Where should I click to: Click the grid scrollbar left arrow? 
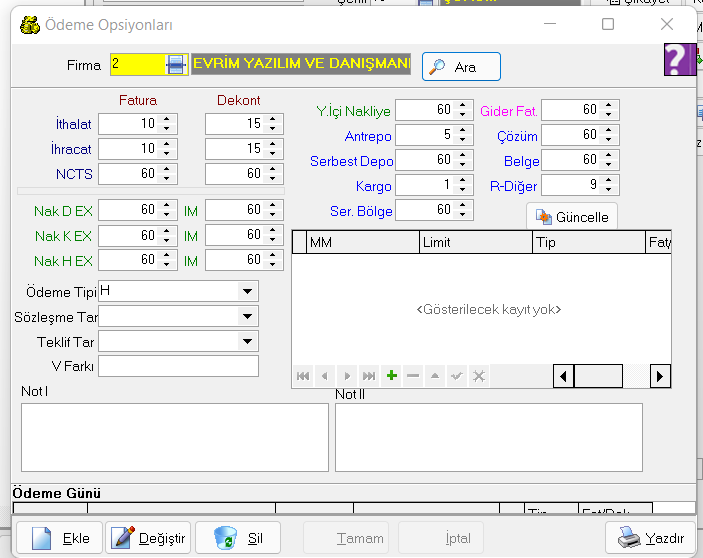[564, 376]
